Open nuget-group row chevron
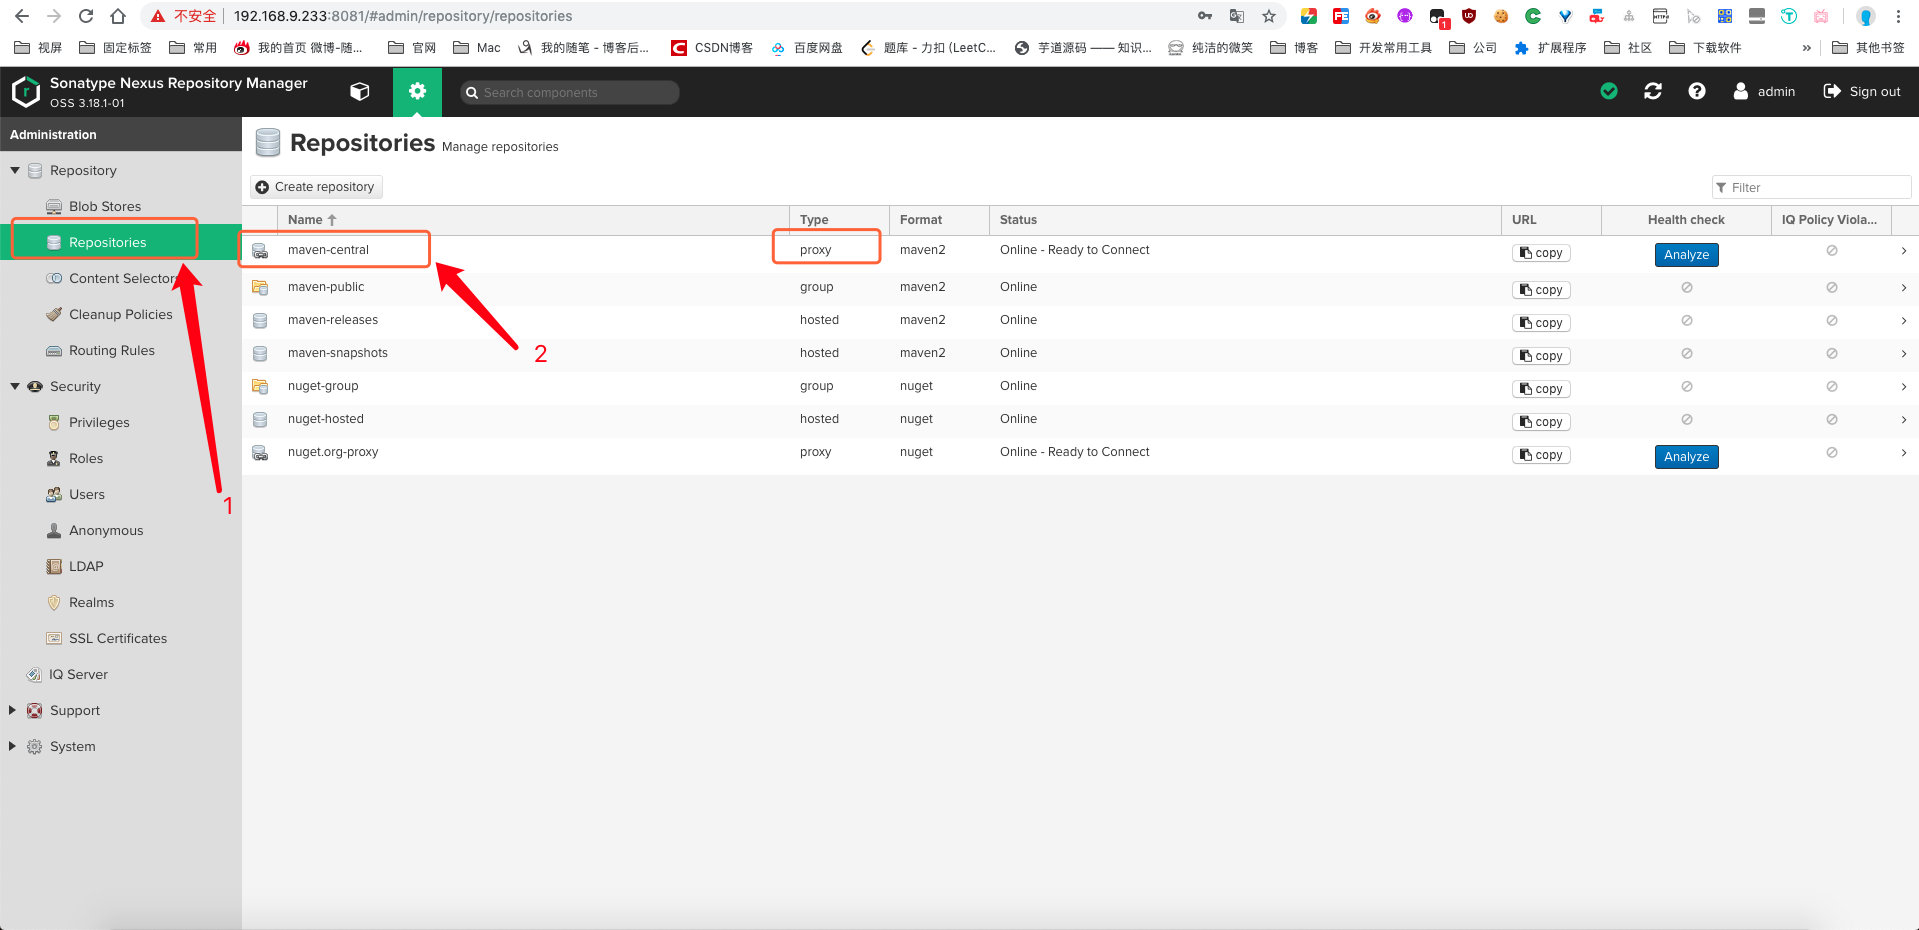This screenshot has height=930, width=1919. [x=1903, y=387]
